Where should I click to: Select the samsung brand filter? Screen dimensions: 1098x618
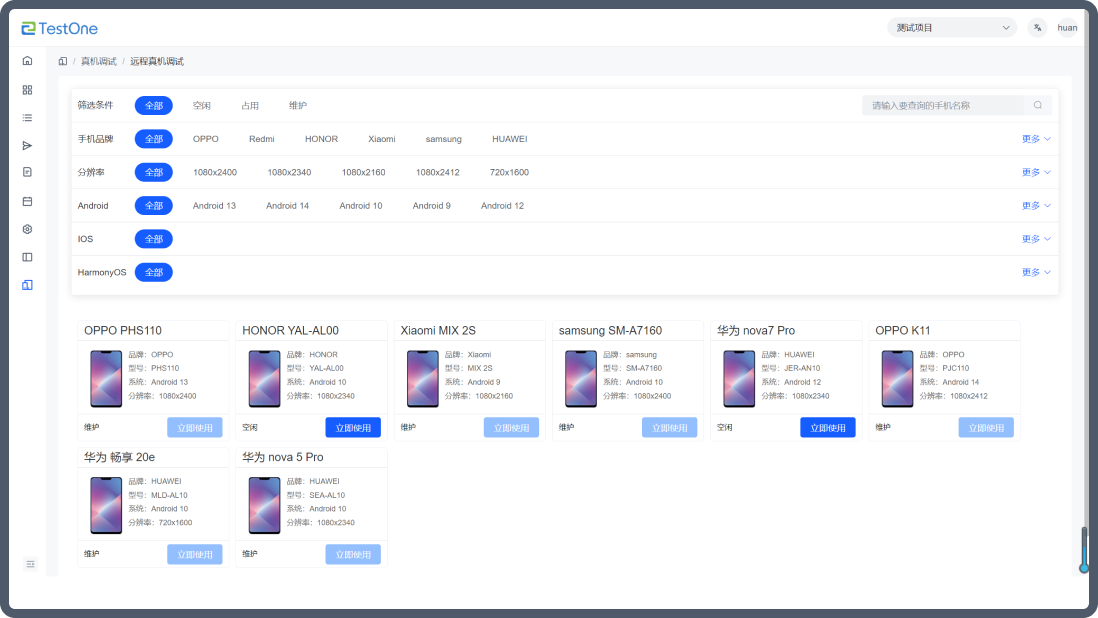tap(444, 139)
